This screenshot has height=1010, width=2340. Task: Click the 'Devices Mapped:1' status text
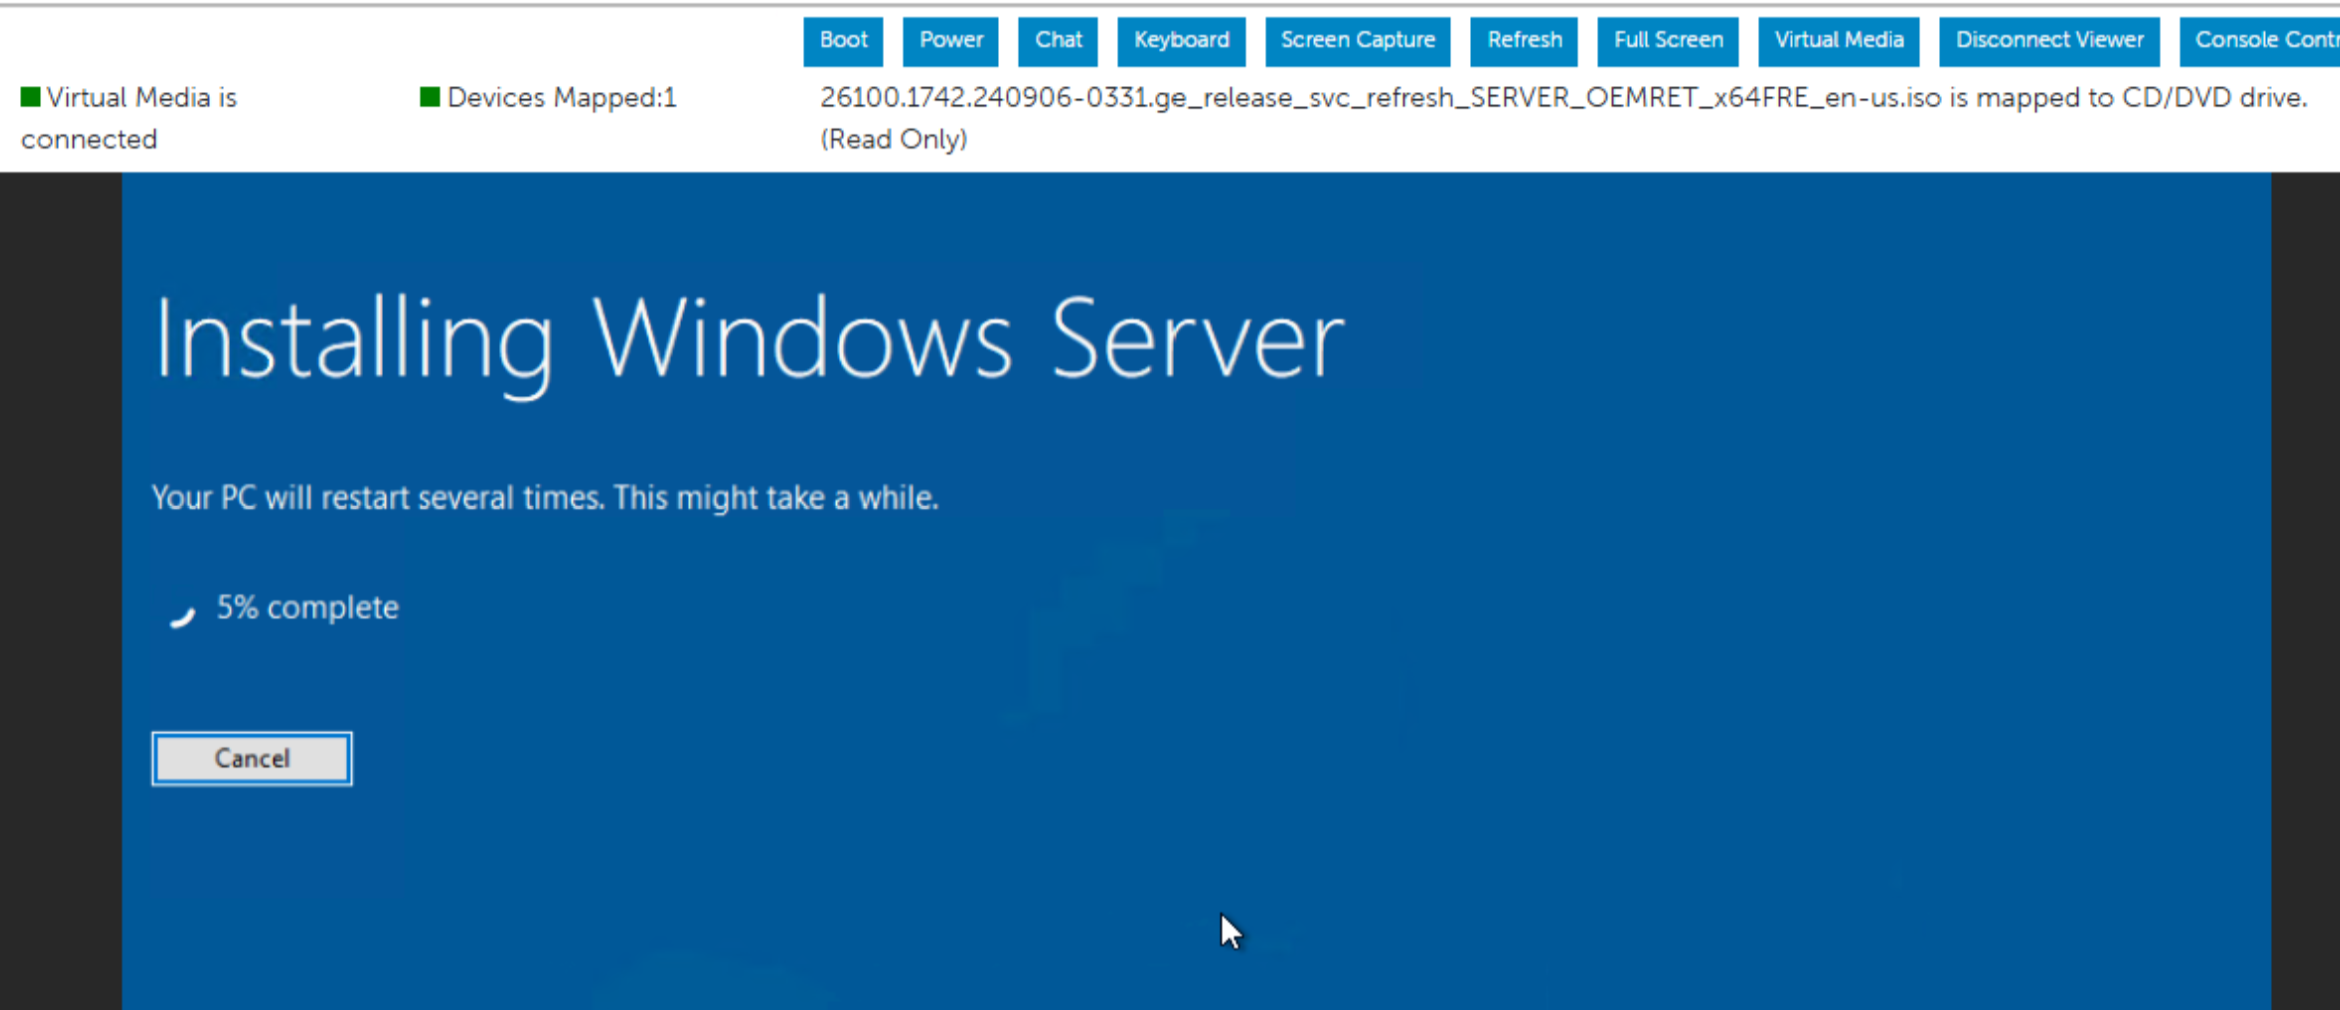562,98
